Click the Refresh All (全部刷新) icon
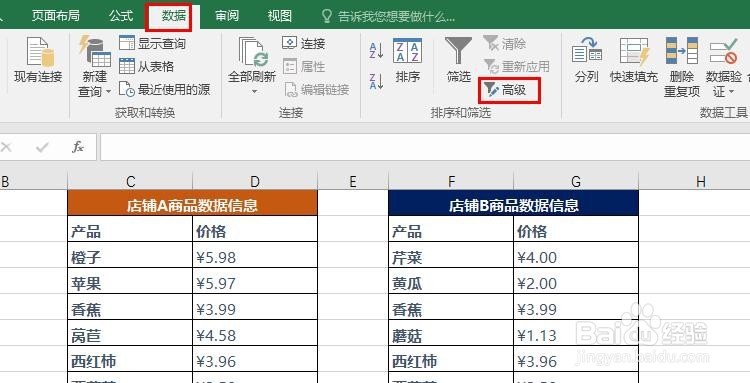The image size is (750, 383). (253, 52)
